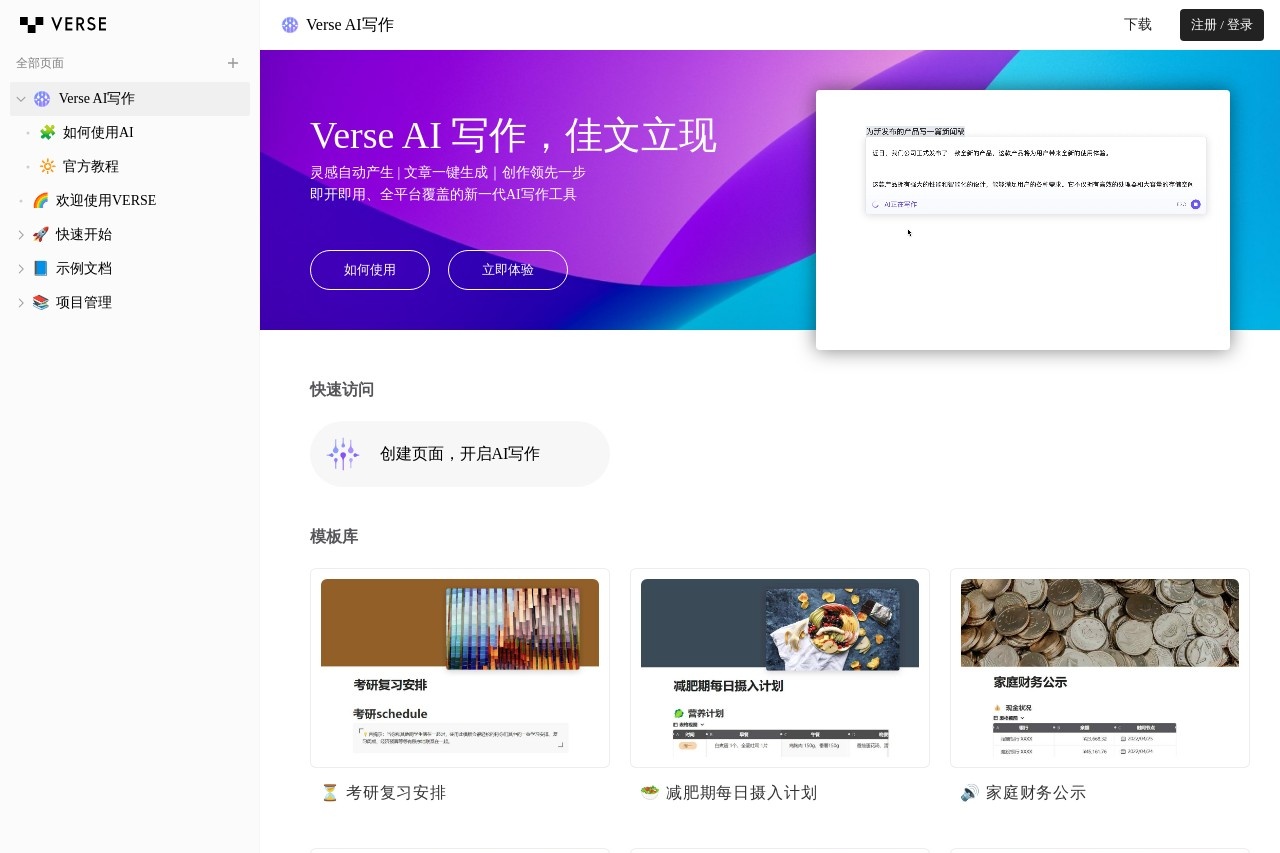1280x853 pixels.
Task: Click the Verse AI写作 snowflake icon in sidebar
Action: [42, 99]
